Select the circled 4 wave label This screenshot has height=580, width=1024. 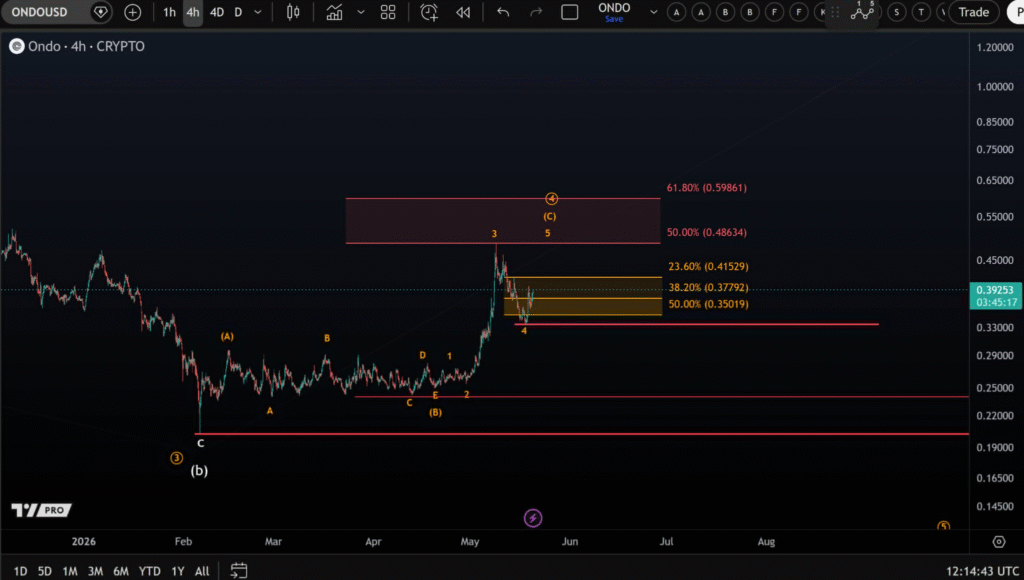coord(551,199)
